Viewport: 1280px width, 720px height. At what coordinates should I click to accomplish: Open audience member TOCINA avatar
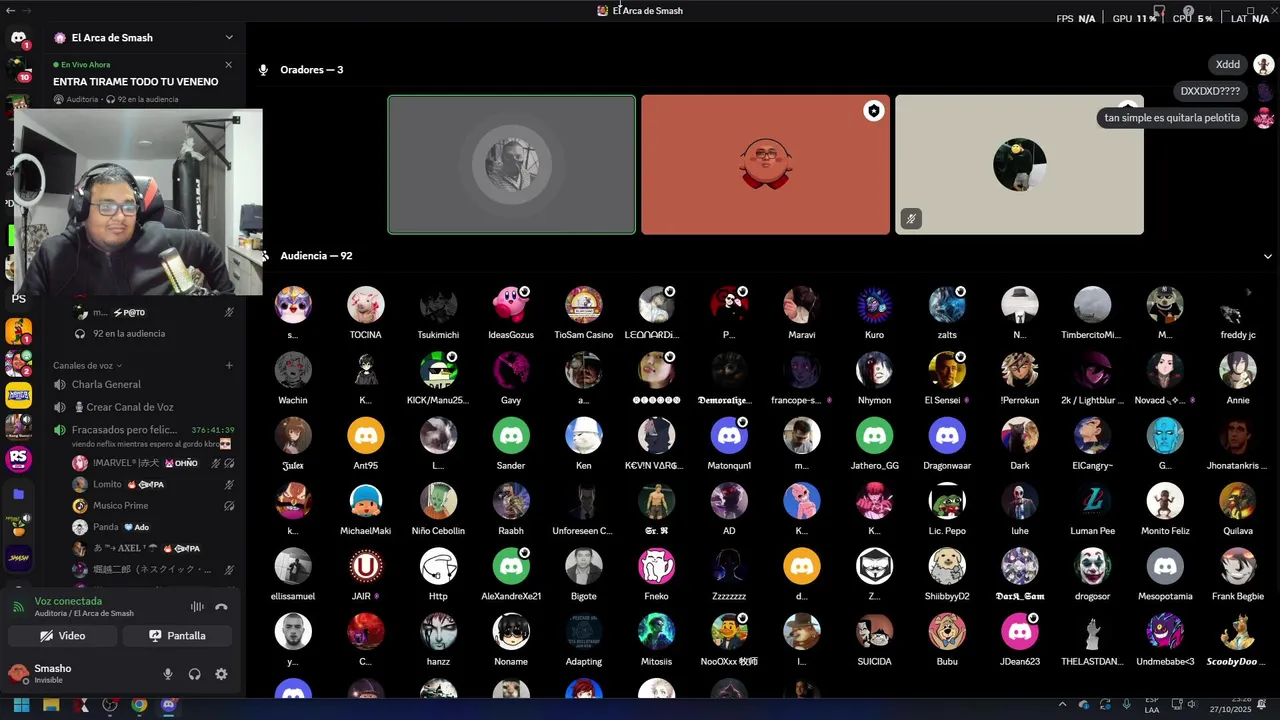[x=366, y=305]
